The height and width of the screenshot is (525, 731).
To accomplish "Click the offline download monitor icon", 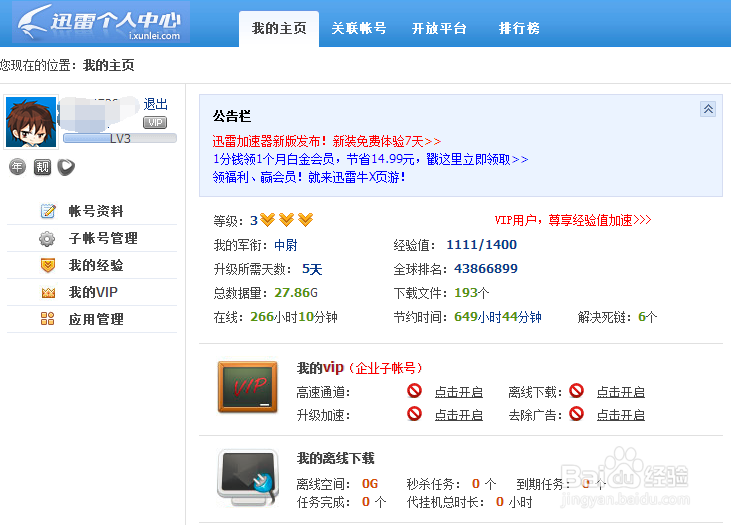I will (x=248, y=478).
